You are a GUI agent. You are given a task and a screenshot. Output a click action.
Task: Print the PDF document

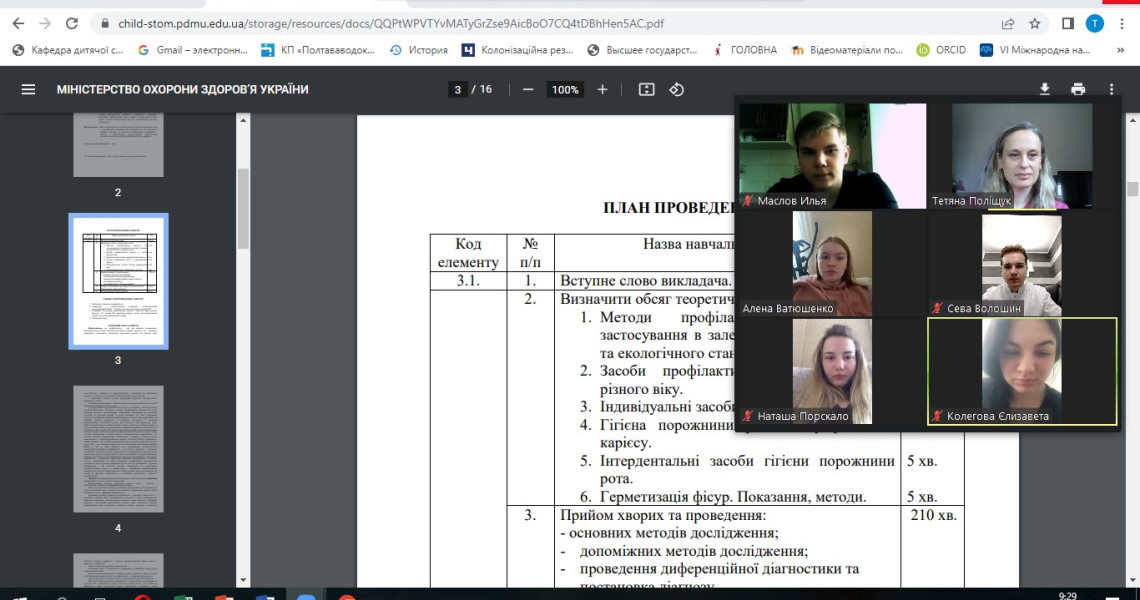(x=1077, y=89)
